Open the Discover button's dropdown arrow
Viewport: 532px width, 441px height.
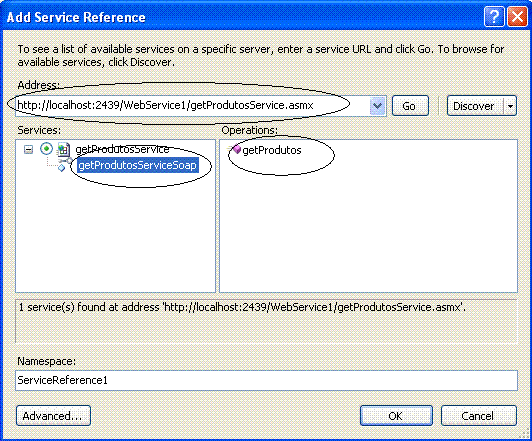click(x=510, y=106)
